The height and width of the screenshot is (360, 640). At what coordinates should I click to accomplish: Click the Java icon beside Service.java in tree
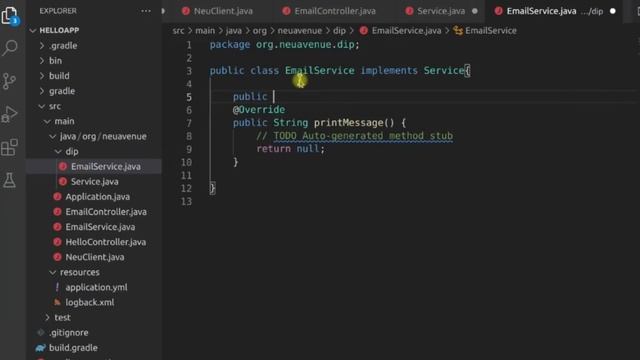pos(63,182)
